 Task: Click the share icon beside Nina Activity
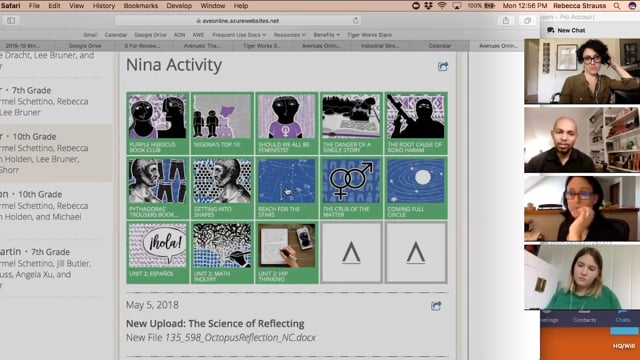click(x=443, y=66)
